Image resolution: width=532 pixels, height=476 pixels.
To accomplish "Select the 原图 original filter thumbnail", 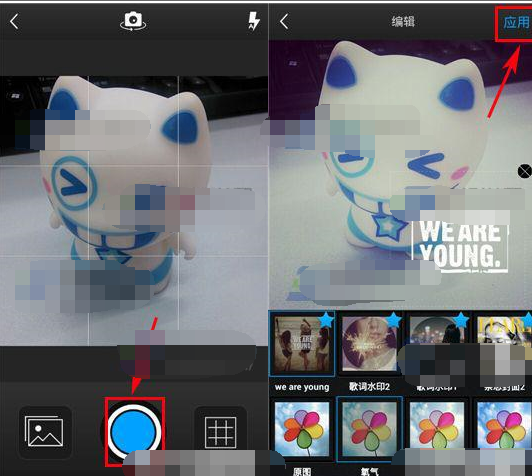I will [x=302, y=429].
